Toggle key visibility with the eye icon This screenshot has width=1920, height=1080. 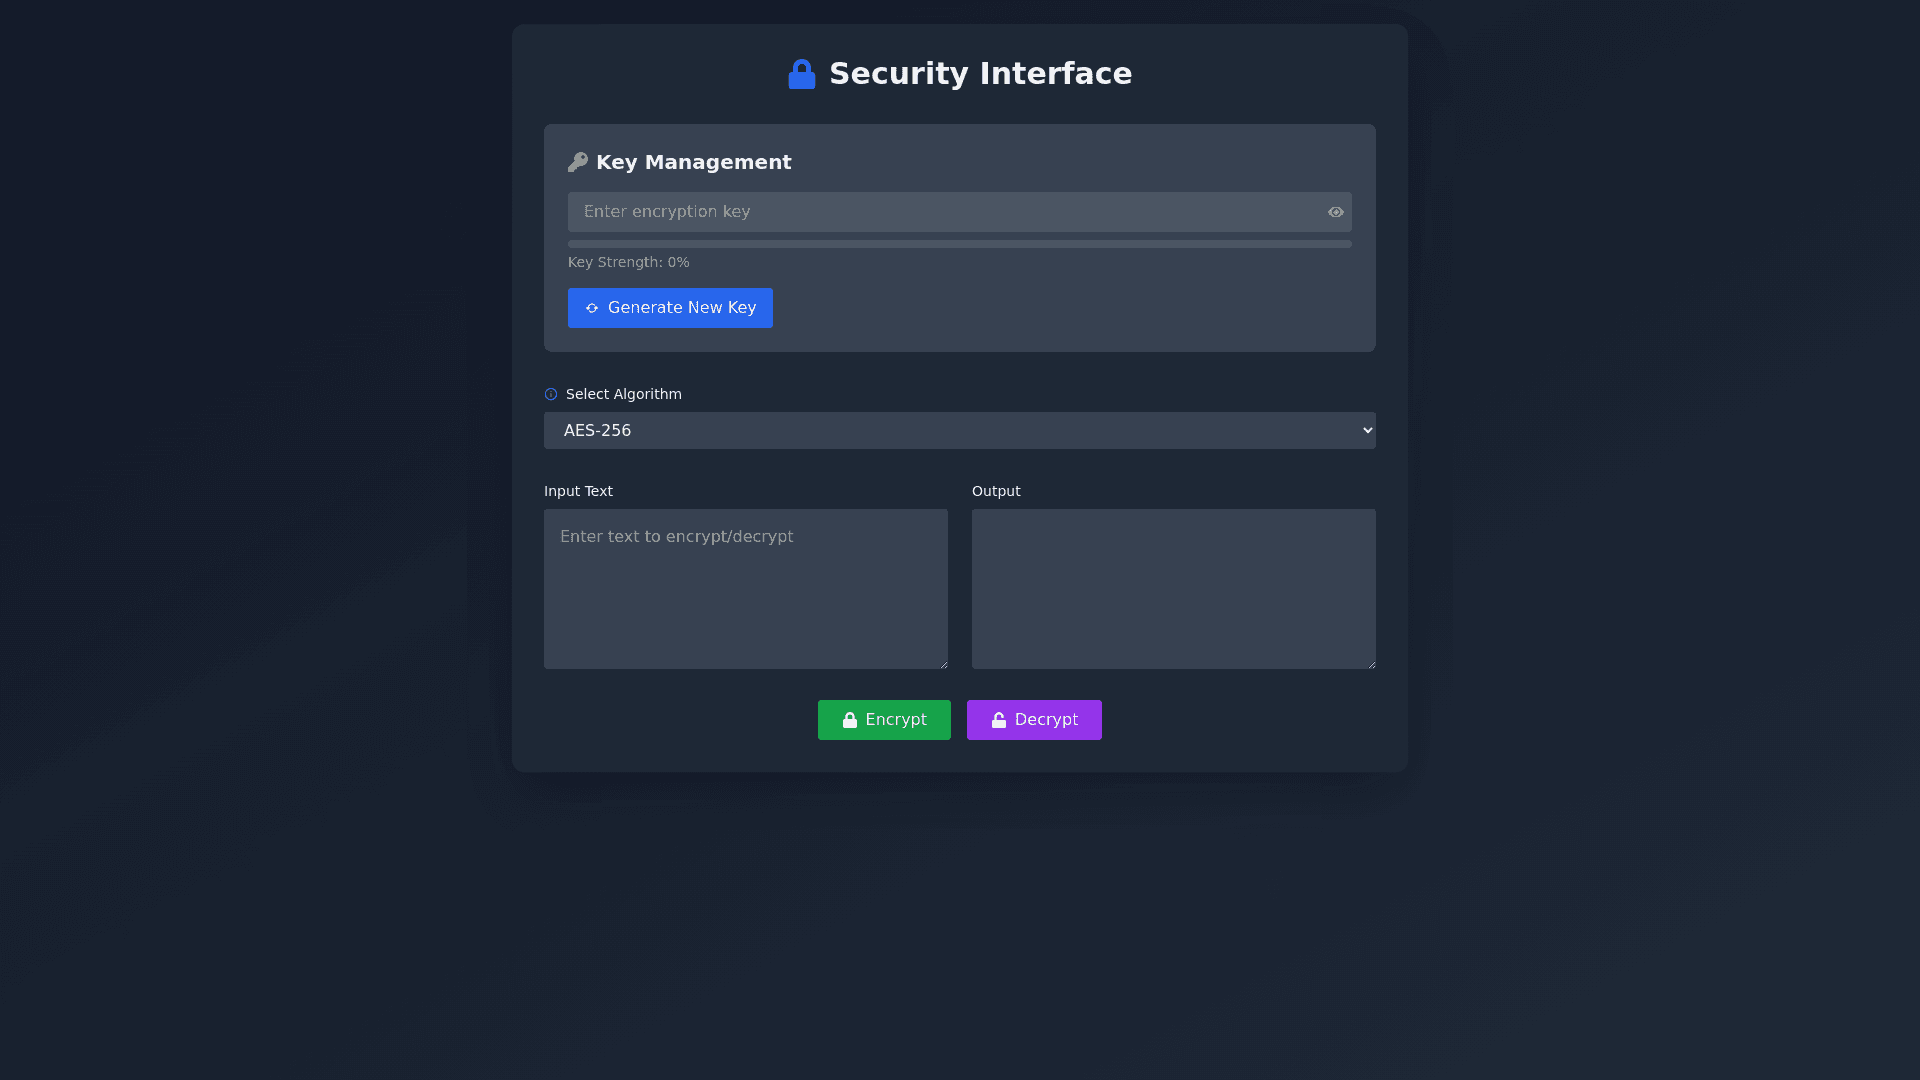(1335, 212)
